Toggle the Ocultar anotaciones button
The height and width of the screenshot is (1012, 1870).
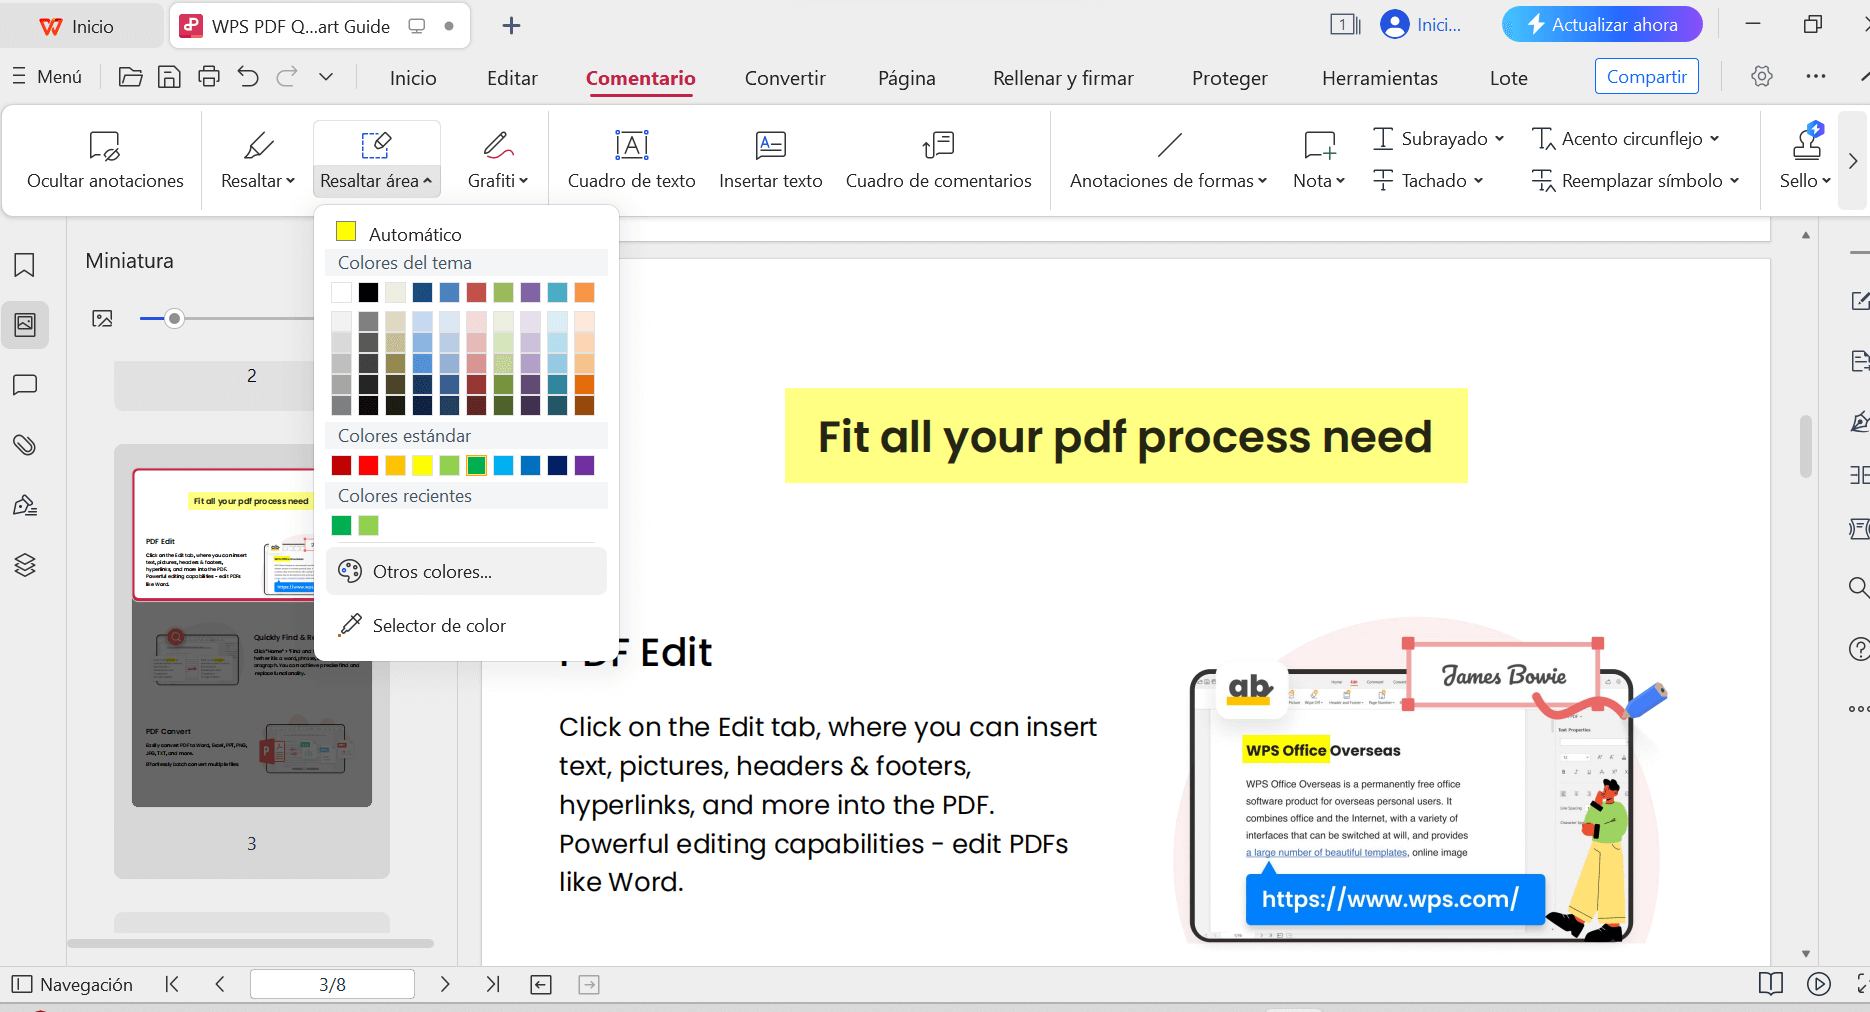point(105,160)
